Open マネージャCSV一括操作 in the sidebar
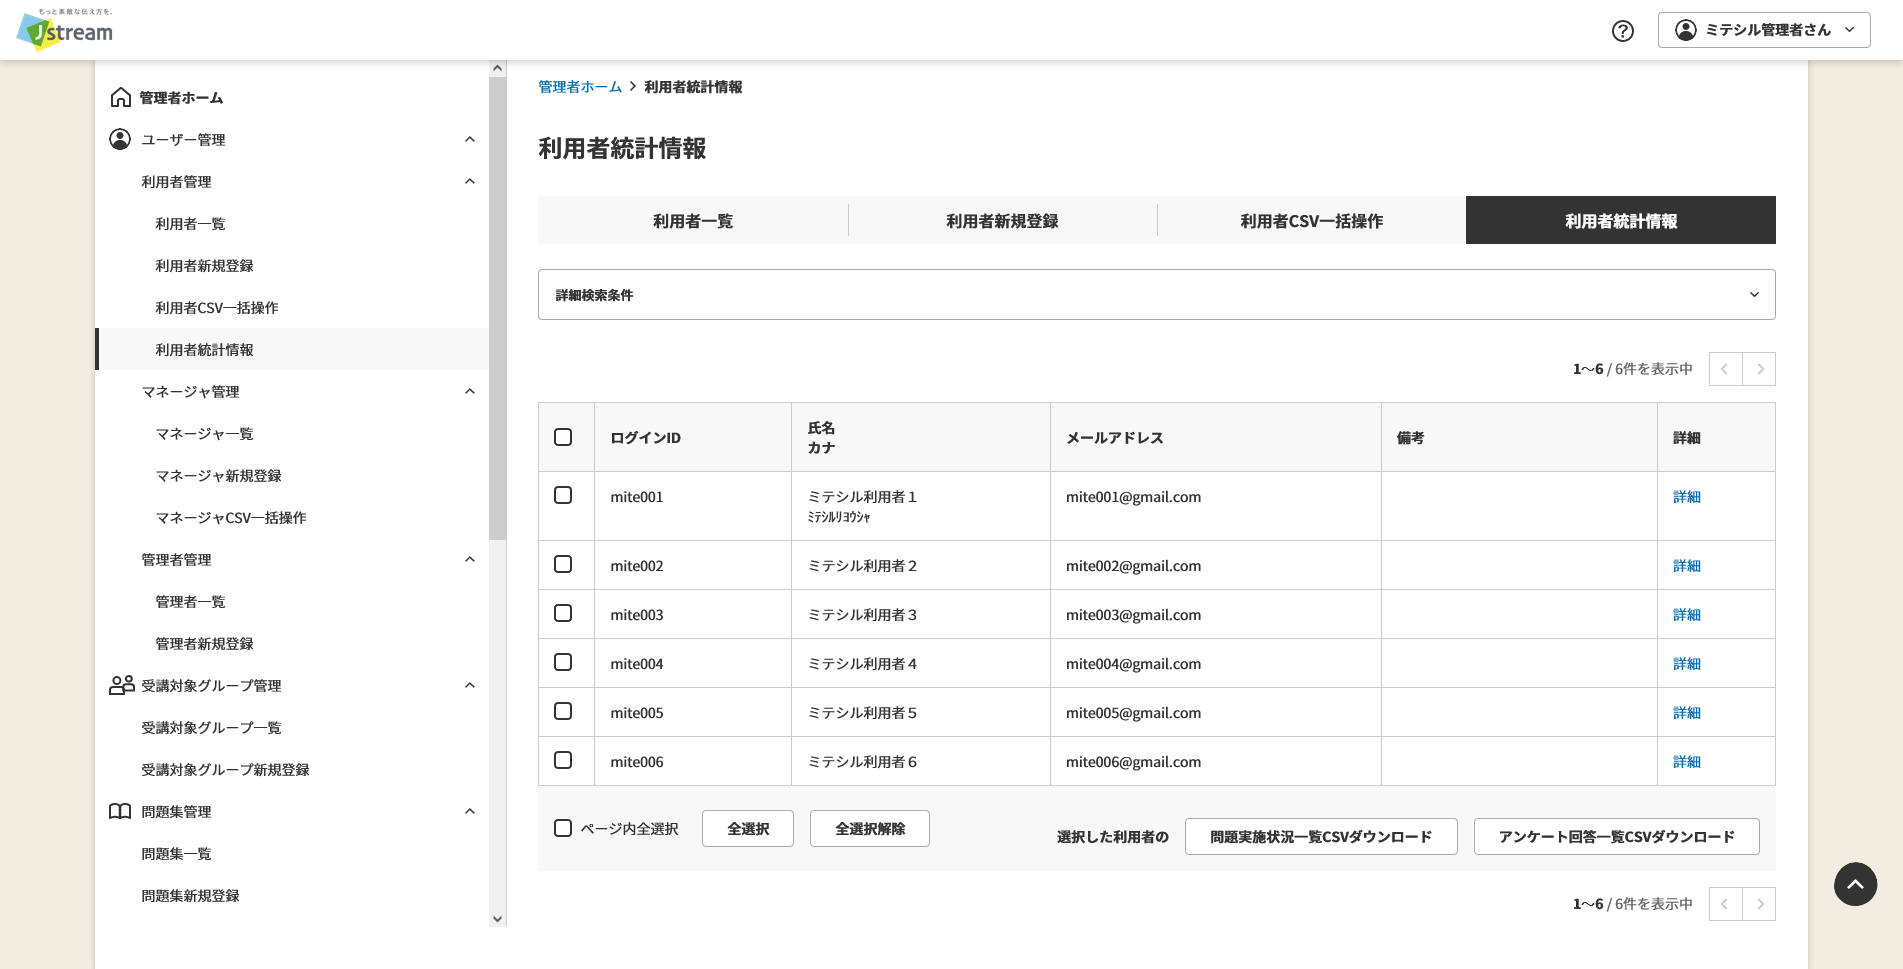 tap(231, 517)
